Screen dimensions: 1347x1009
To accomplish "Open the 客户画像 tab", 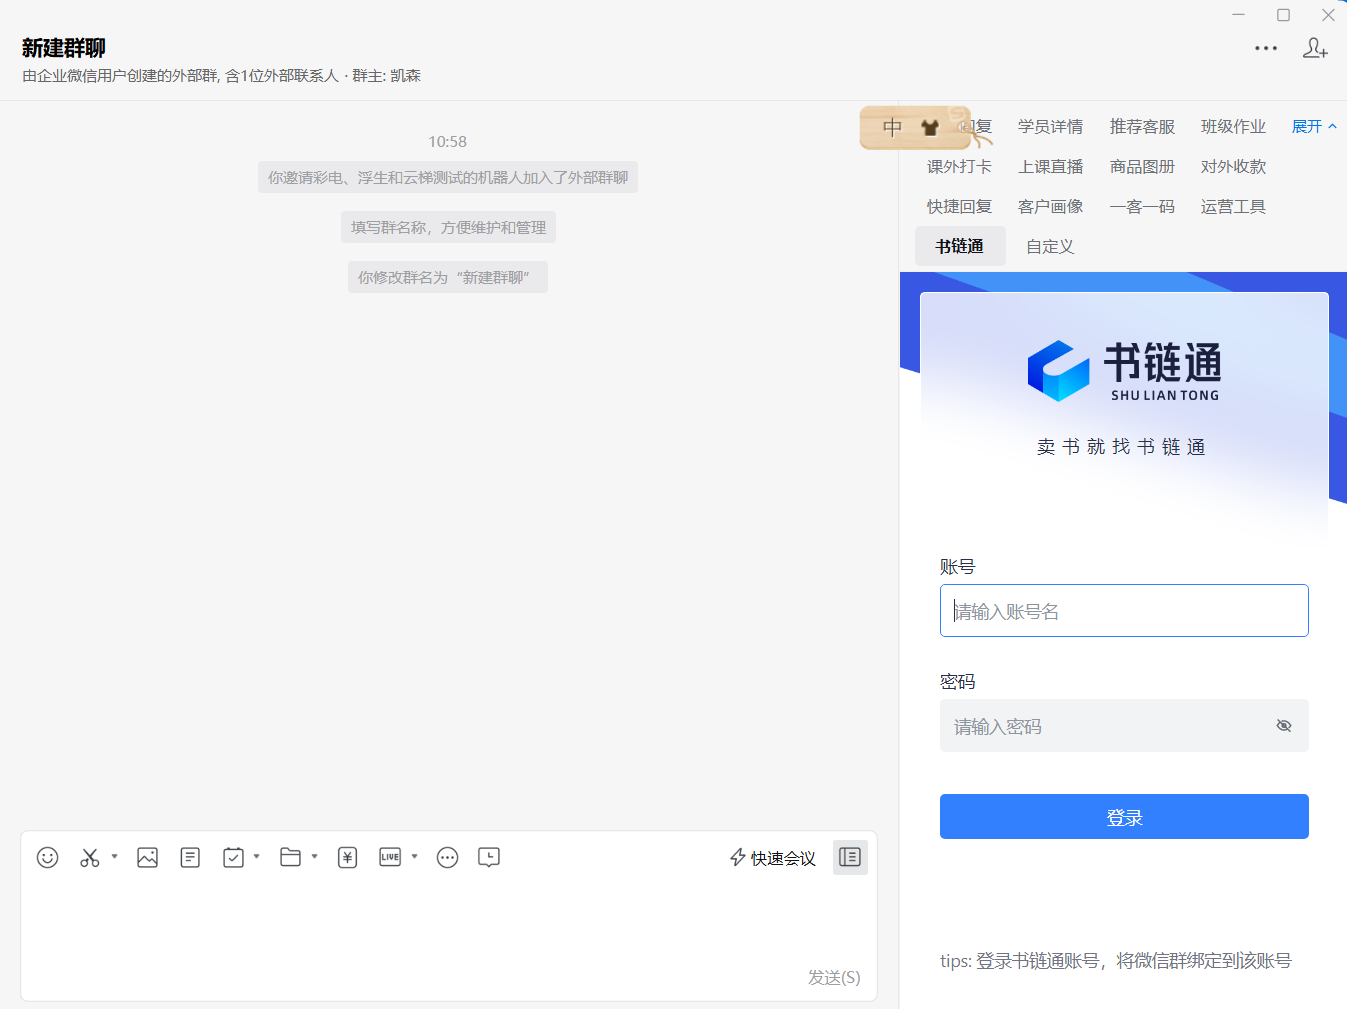I will coord(1050,206).
